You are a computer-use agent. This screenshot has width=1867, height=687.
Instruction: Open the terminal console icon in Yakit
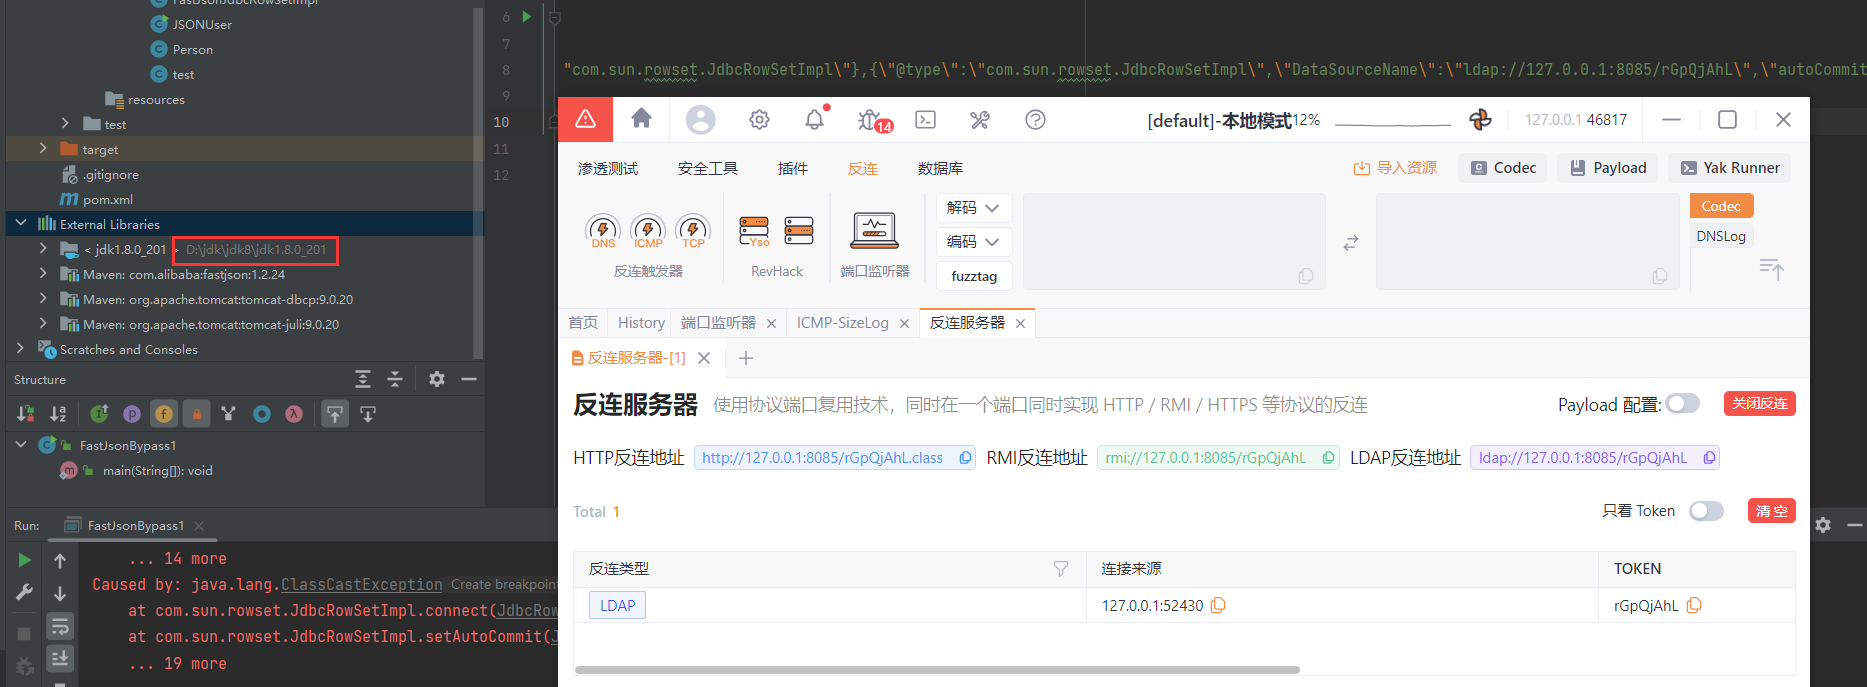[x=926, y=120]
